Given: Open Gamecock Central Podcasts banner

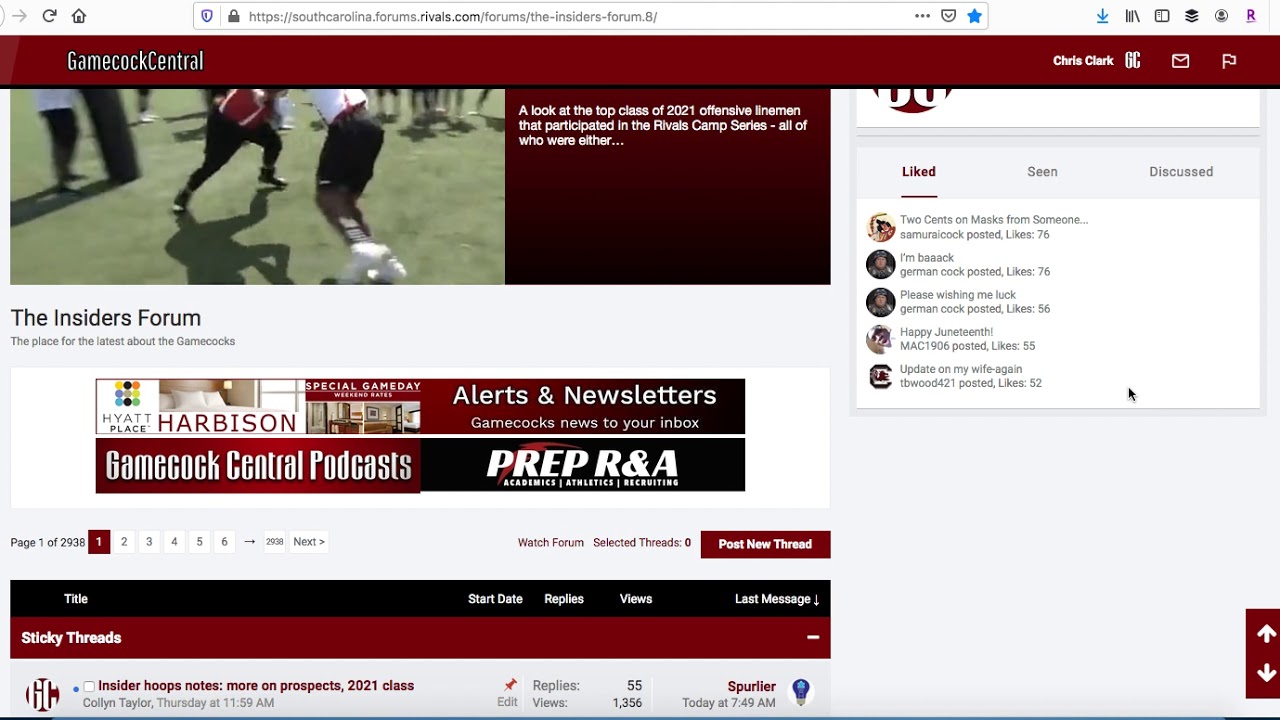Looking at the screenshot, I should point(258,466).
